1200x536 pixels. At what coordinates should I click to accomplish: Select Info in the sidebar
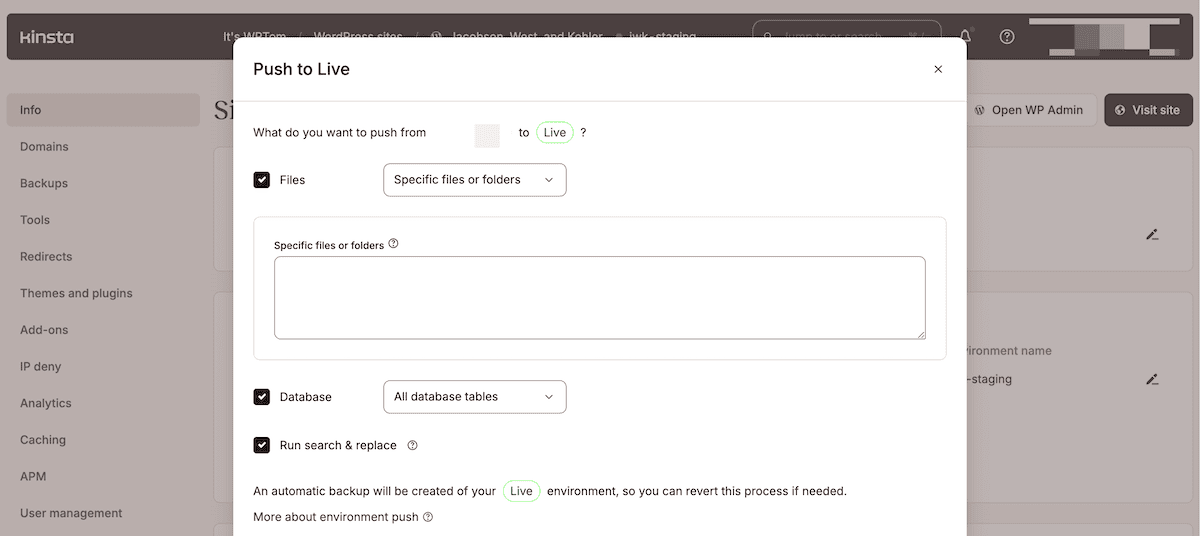[103, 110]
